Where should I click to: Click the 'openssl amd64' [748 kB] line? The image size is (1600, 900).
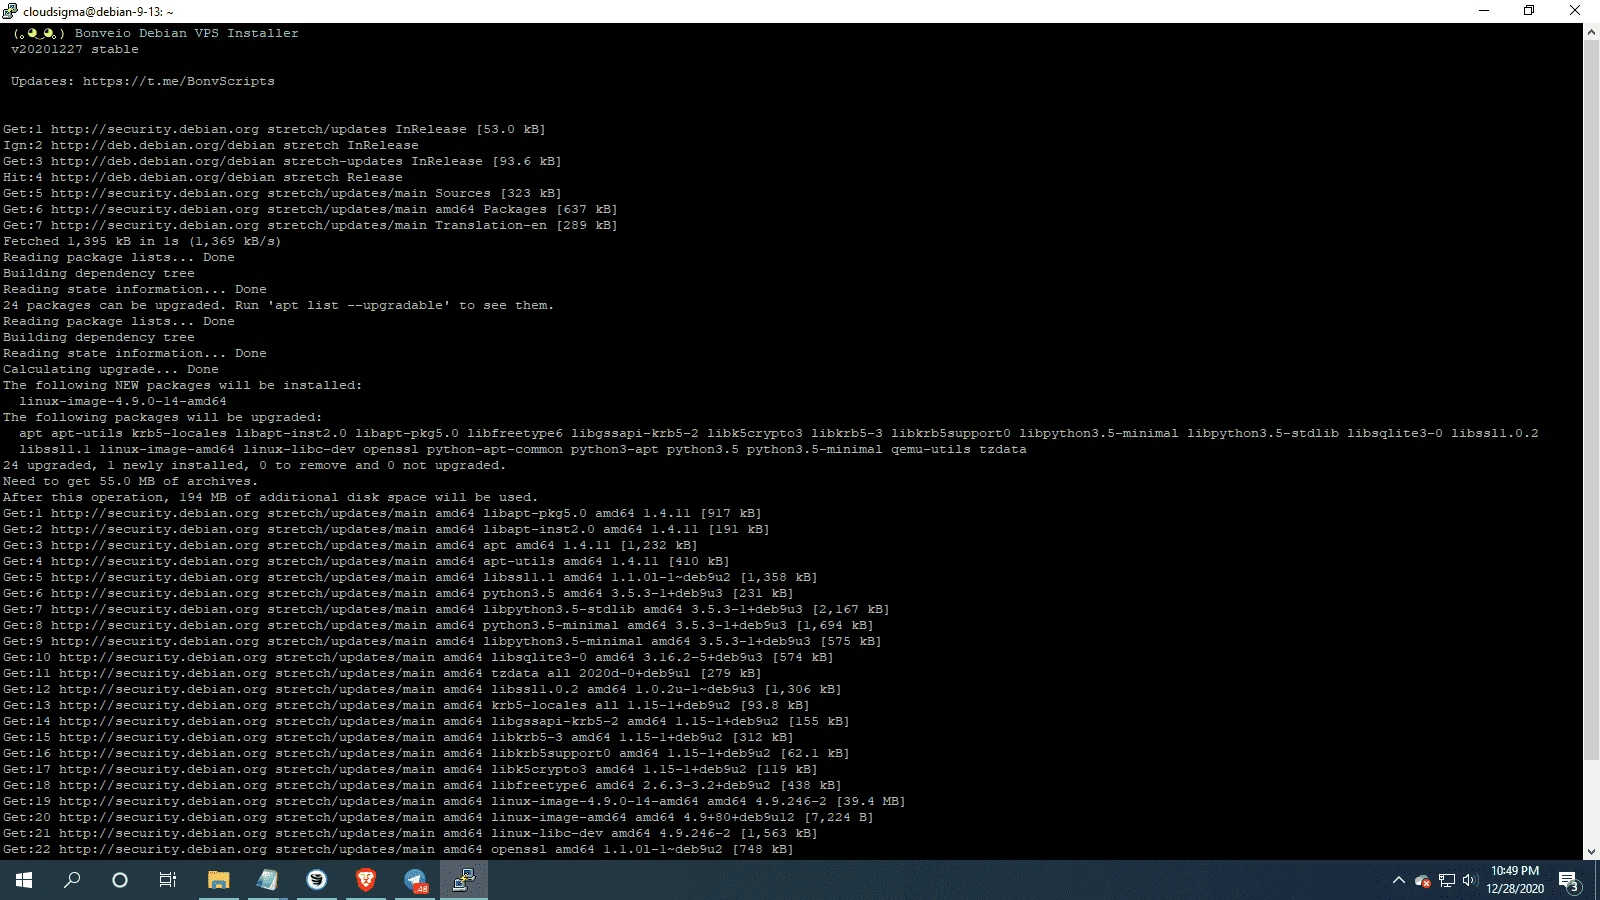point(398,849)
